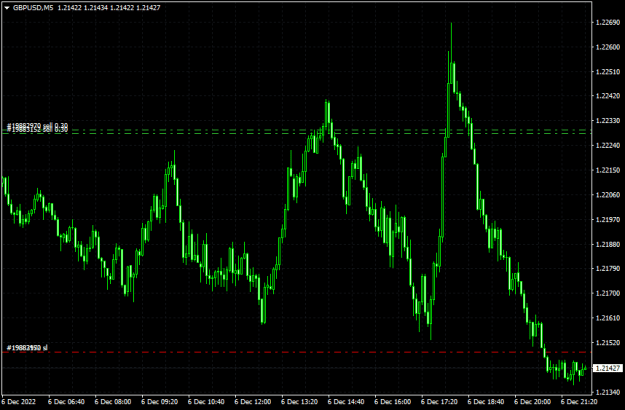This screenshot has height=410, width=625.
Task: Click price level 1.22690 on the price axis
Action: click(x=607, y=23)
